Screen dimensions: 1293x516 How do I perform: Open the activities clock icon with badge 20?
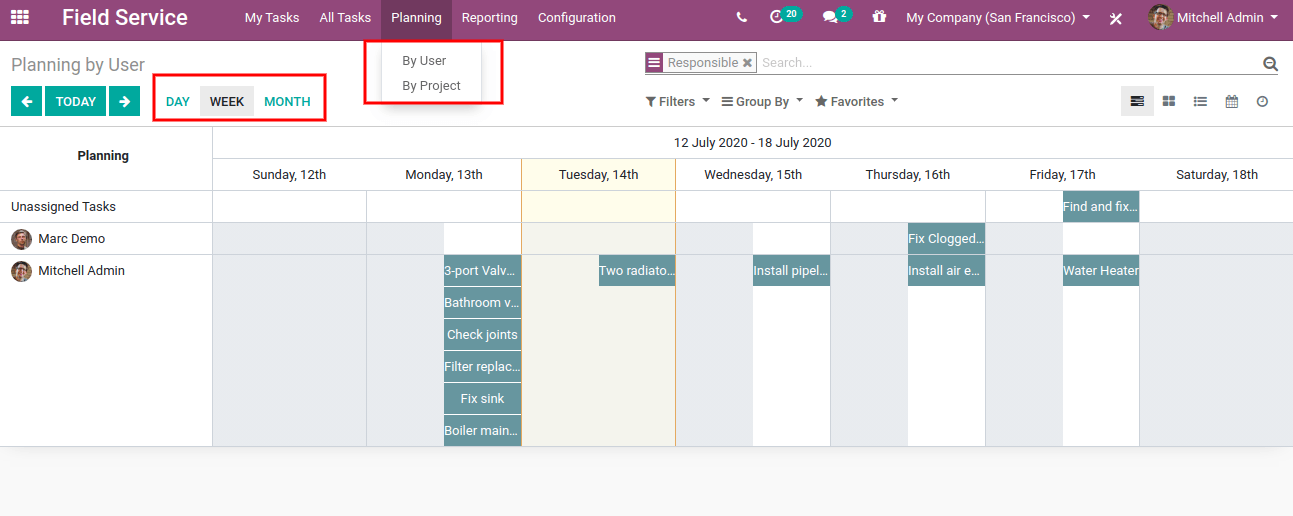pos(778,17)
